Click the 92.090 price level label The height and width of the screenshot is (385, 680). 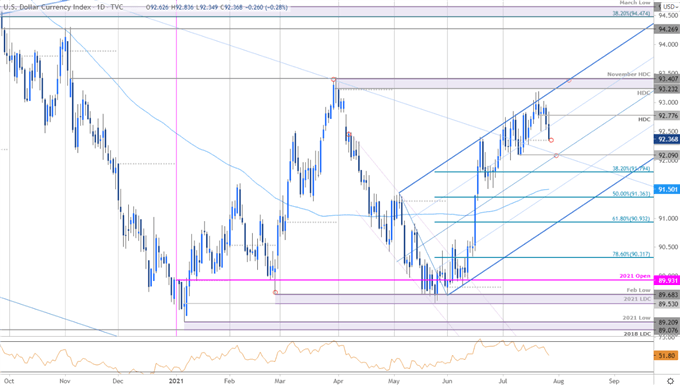coord(666,155)
